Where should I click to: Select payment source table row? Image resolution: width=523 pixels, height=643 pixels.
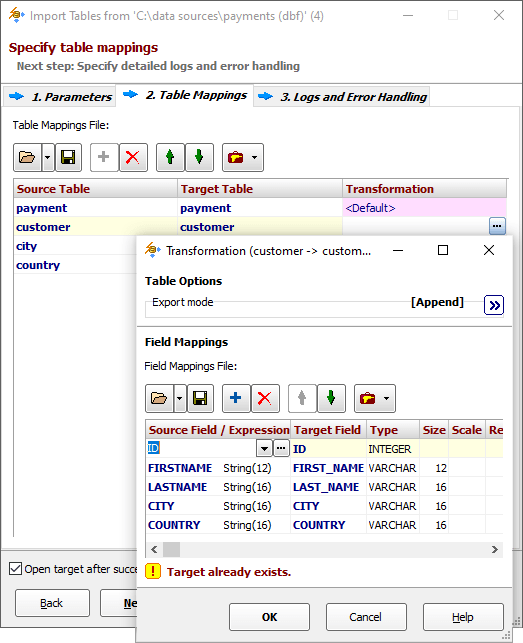point(96,208)
